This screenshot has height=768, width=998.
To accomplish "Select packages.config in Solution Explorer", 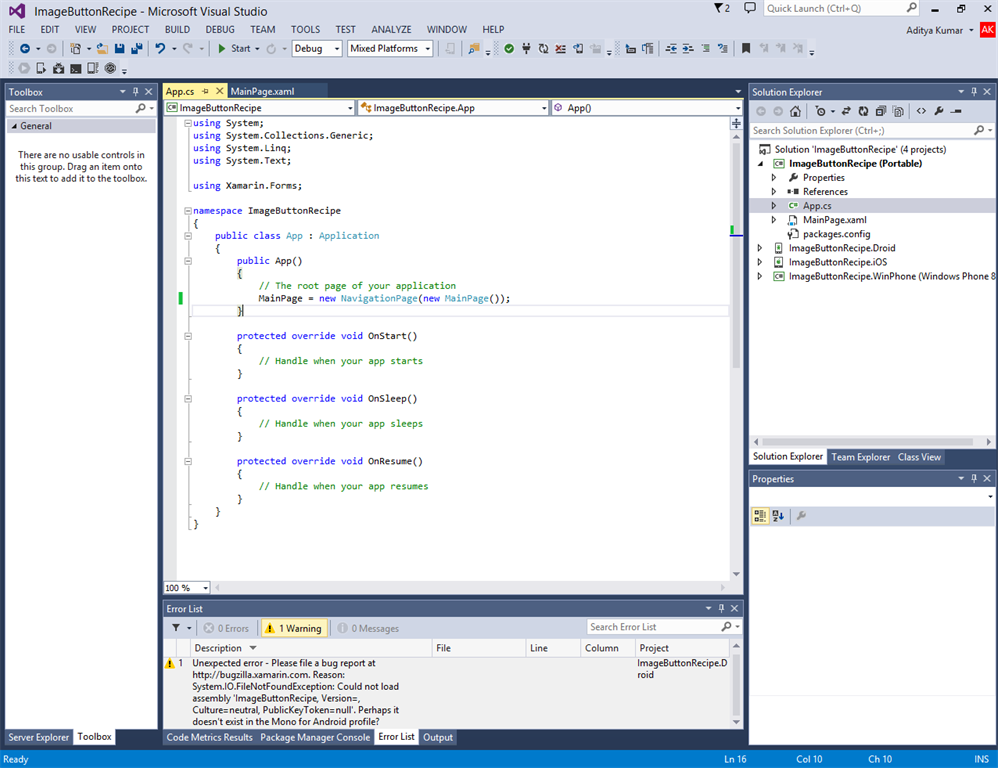I will tap(836, 234).
